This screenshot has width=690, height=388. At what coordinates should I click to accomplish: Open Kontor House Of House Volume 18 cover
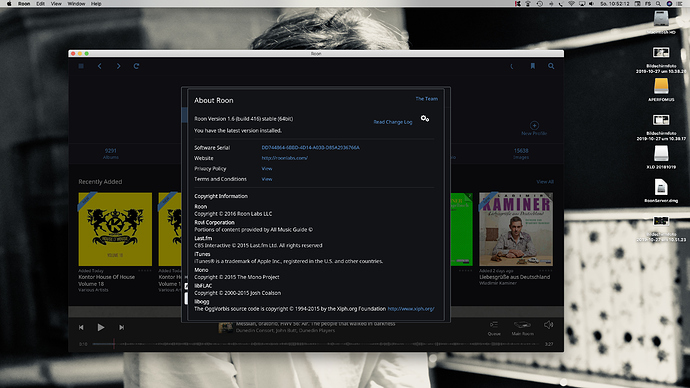pyautogui.click(x=115, y=229)
